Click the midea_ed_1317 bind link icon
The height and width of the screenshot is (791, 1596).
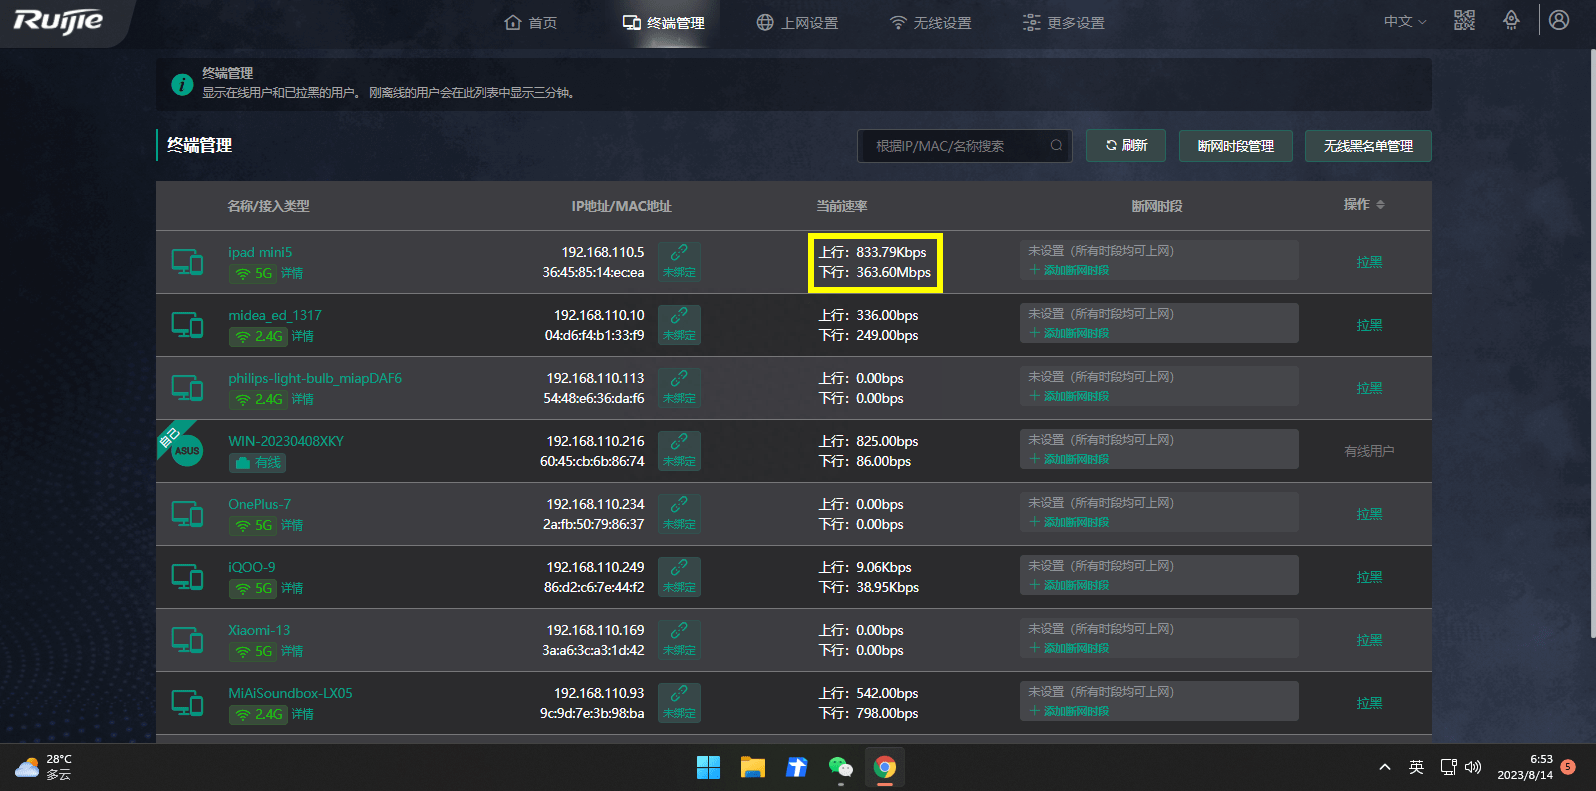click(679, 324)
